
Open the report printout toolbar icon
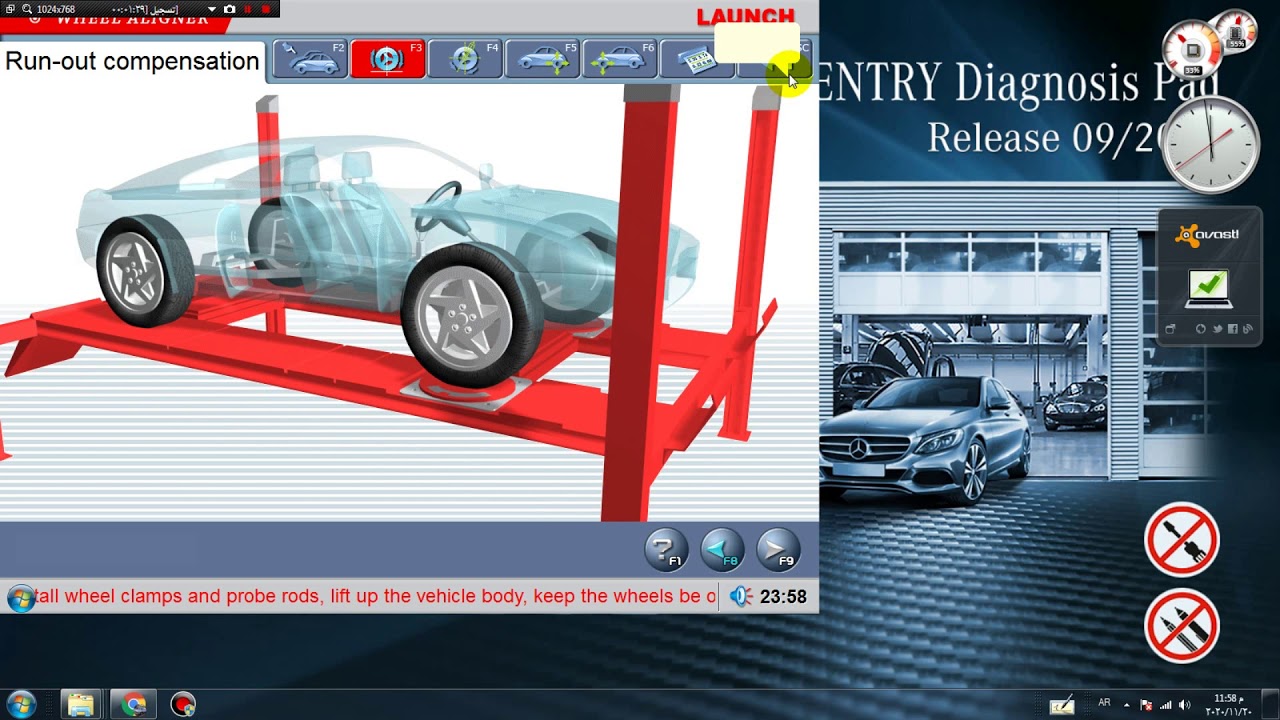pos(697,60)
